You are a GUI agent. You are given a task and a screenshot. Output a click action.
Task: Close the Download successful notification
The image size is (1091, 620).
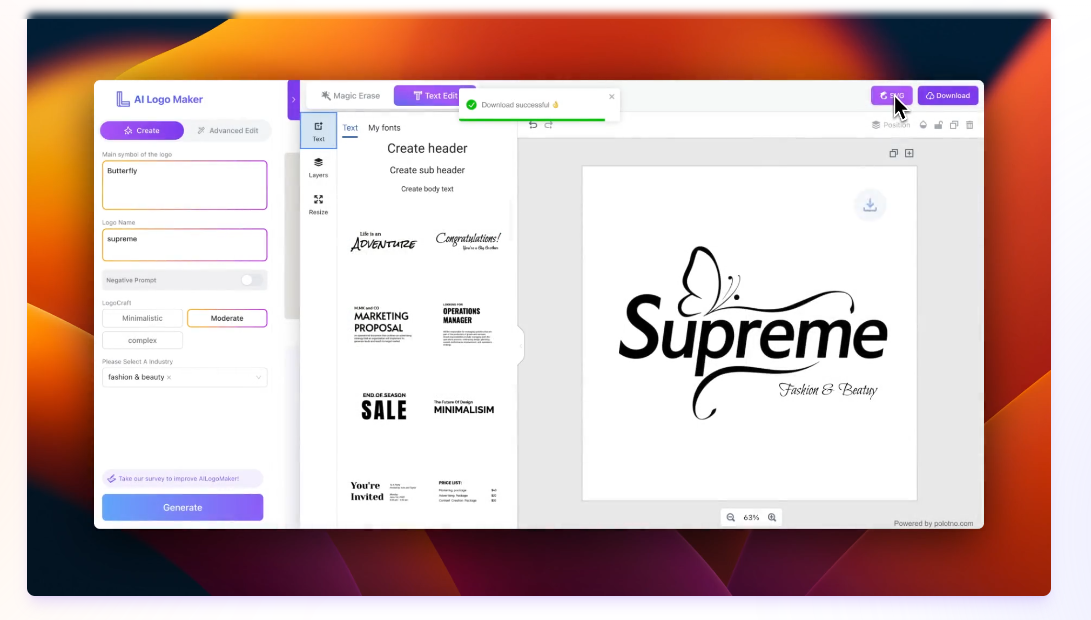(x=612, y=97)
